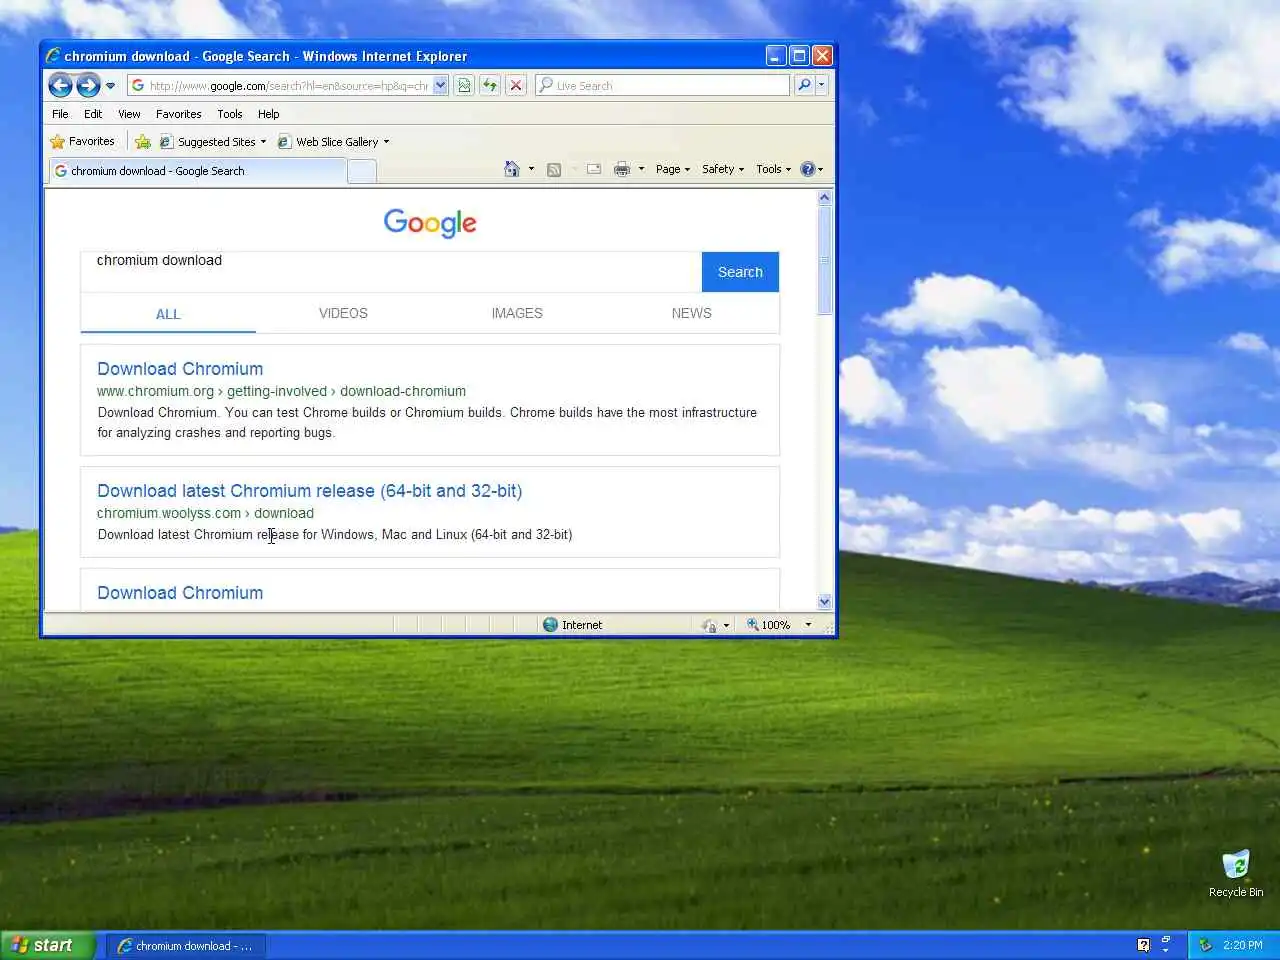This screenshot has height=960, width=1280.
Task: Click the 2:20 PM system clock
Action: (1243, 945)
